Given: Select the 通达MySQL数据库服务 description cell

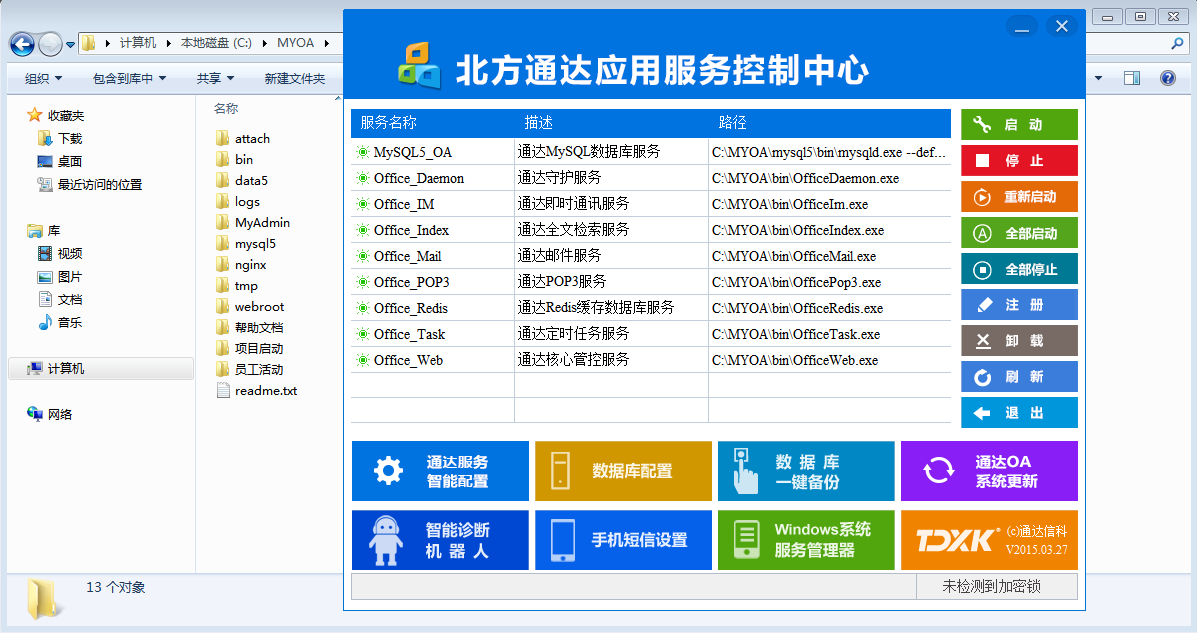Looking at the screenshot, I should [x=611, y=151].
